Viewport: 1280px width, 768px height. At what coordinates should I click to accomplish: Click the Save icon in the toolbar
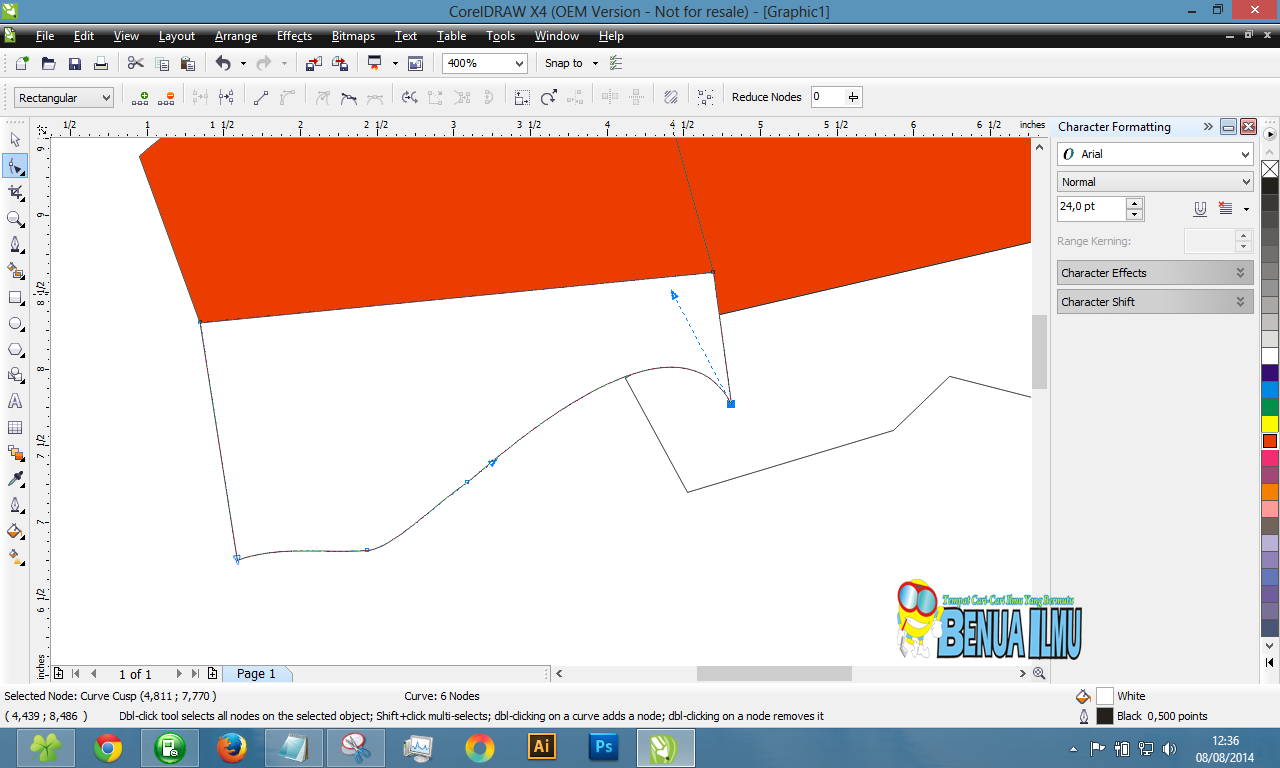75,63
